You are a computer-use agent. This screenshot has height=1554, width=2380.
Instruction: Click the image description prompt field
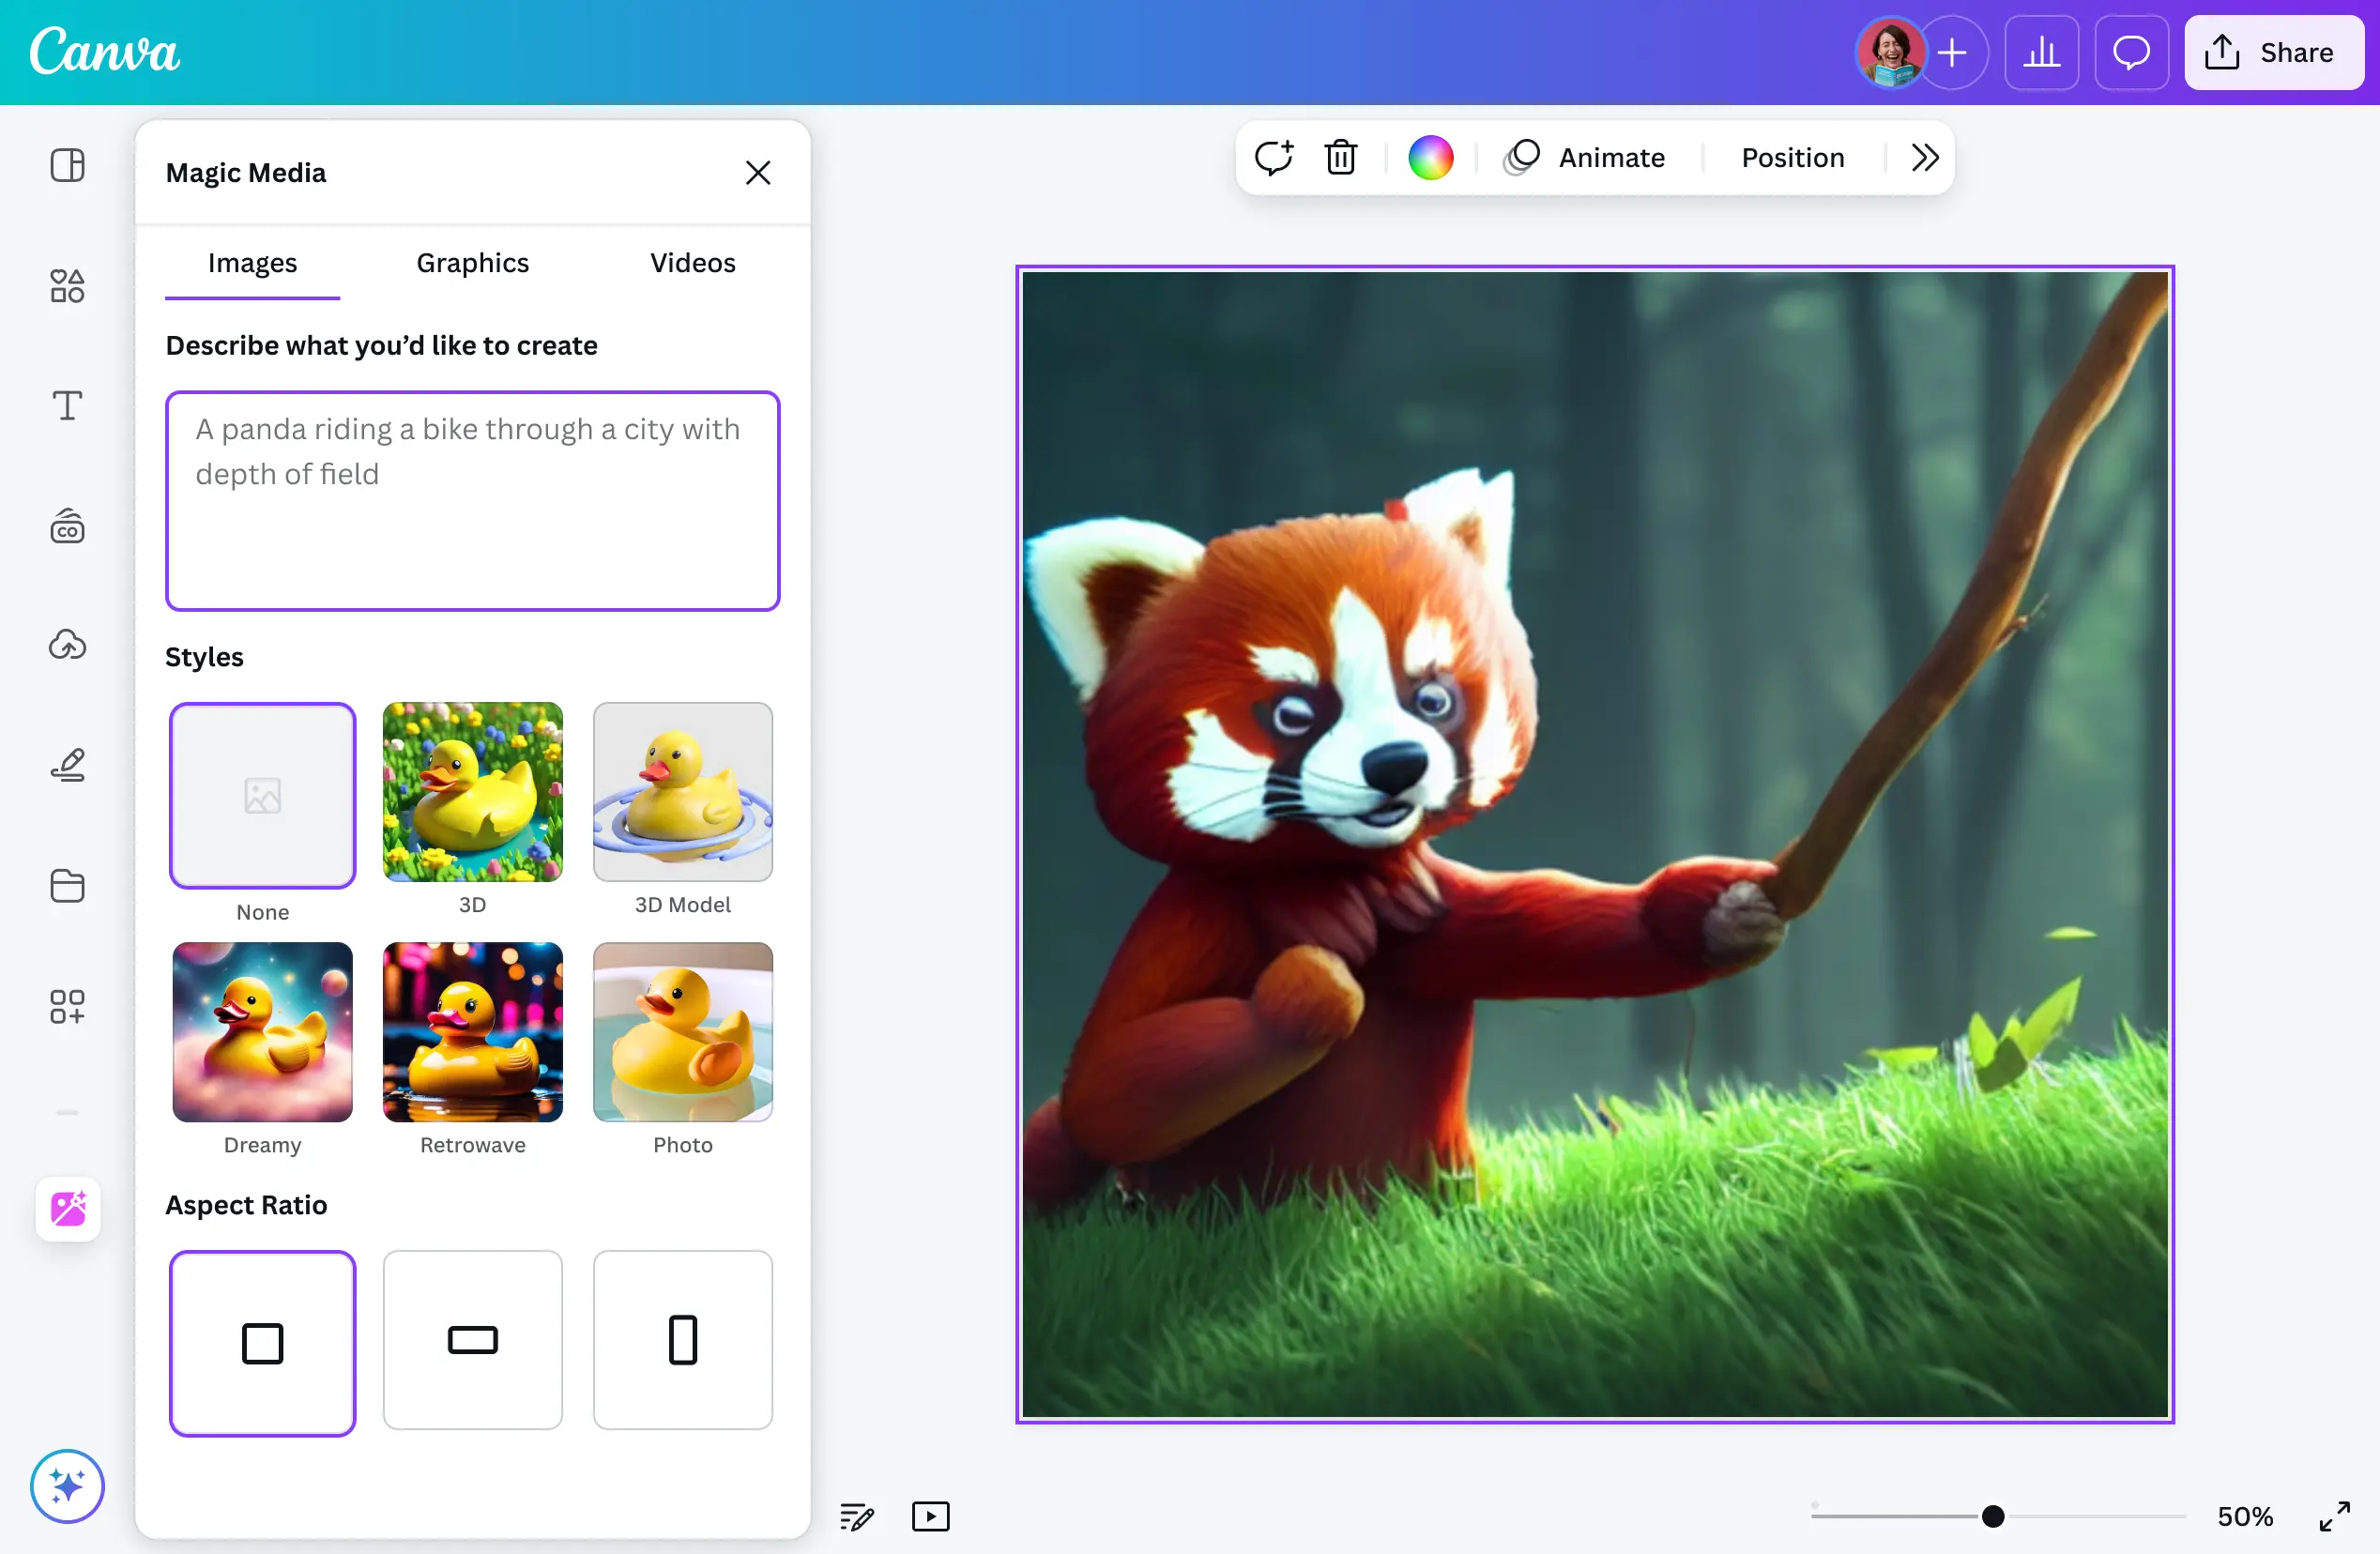[x=472, y=500]
